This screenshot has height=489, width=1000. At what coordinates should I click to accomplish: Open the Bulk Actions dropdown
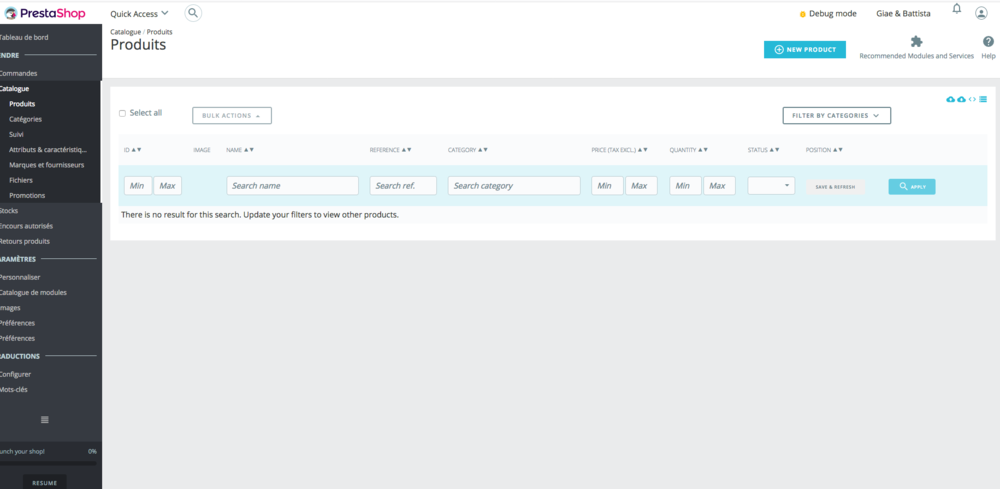pos(232,115)
